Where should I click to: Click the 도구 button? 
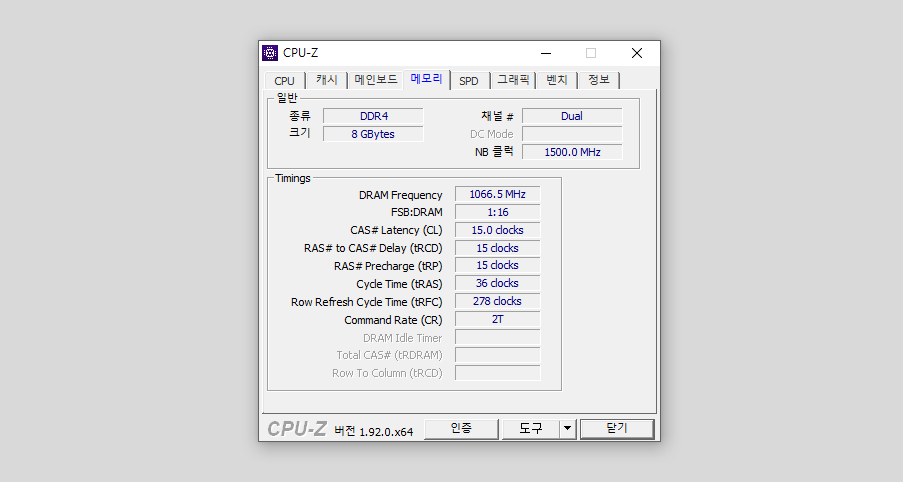click(530, 429)
